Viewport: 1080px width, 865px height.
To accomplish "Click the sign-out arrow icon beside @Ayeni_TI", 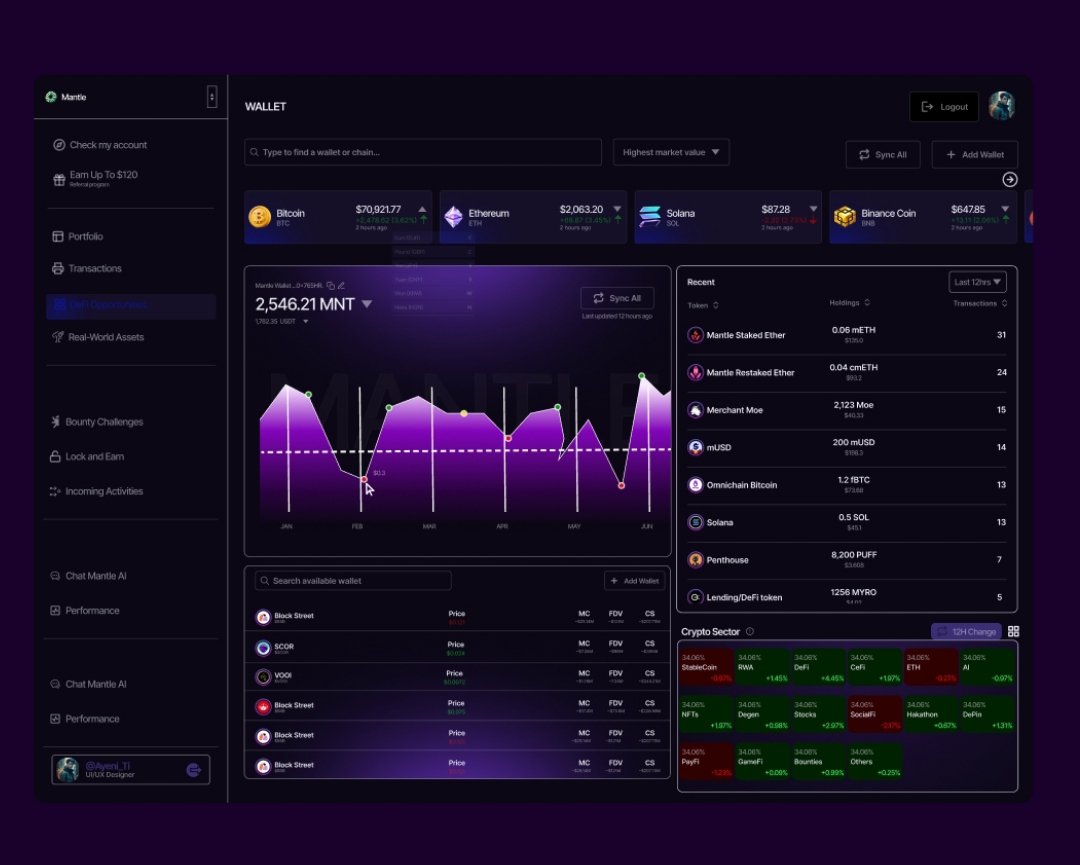I will [x=194, y=770].
